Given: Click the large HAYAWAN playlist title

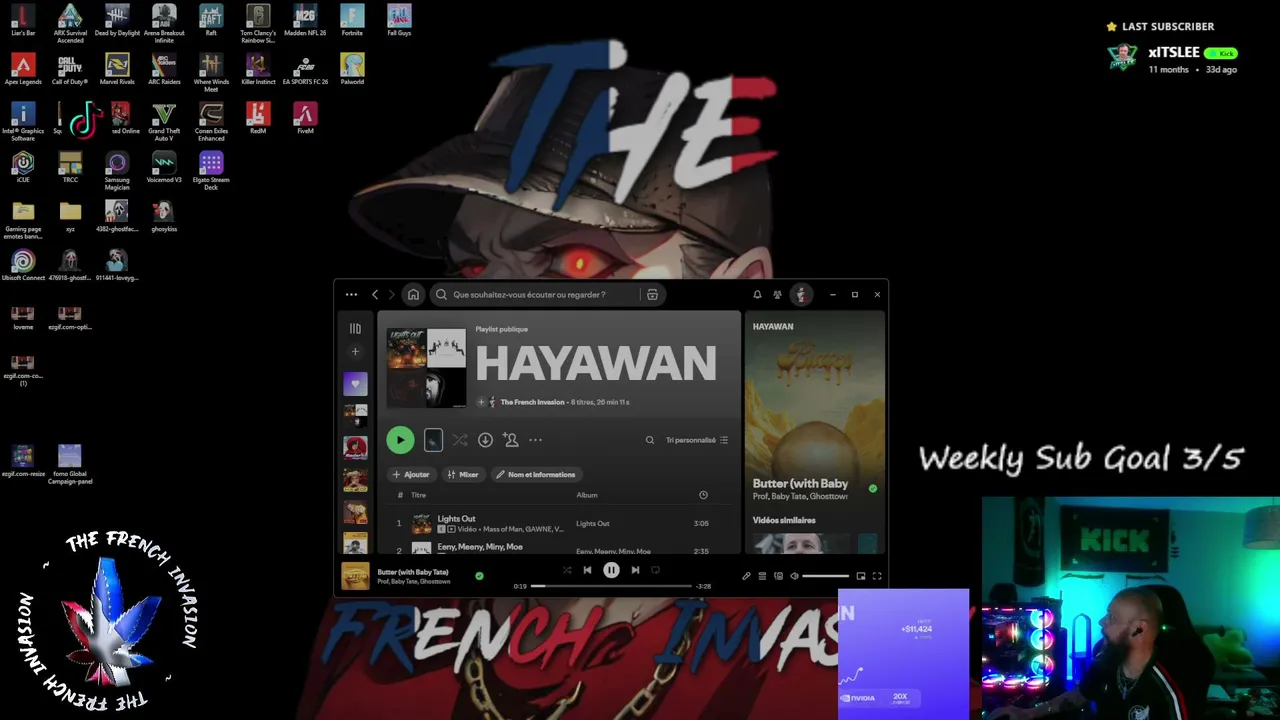Looking at the screenshot, I should click(x=596, y=363).
